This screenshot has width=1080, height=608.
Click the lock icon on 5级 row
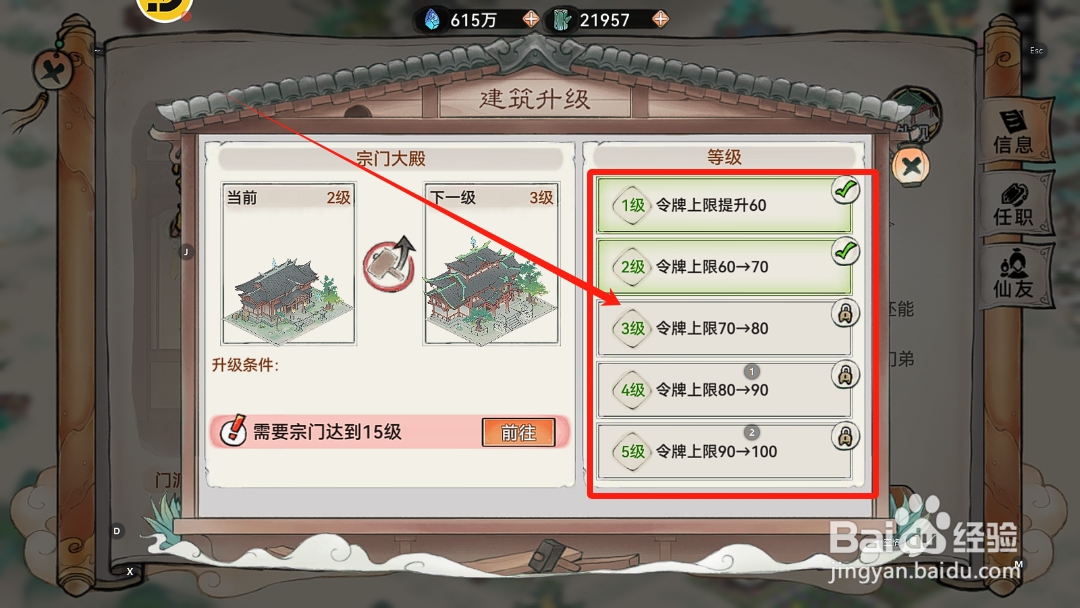845,437
